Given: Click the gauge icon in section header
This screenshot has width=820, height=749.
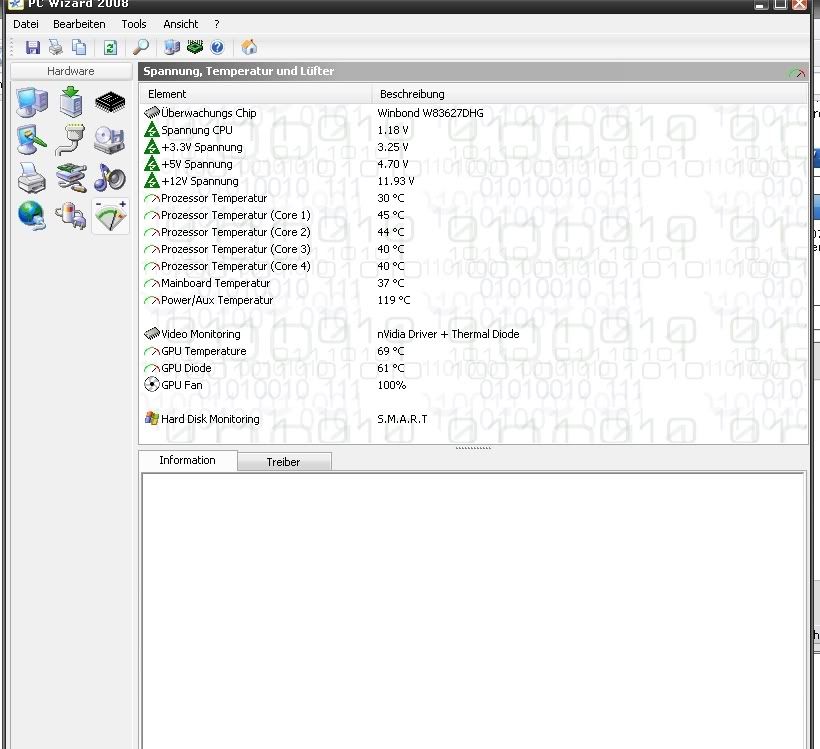Looking at the screenshot, I should point(796,72).
